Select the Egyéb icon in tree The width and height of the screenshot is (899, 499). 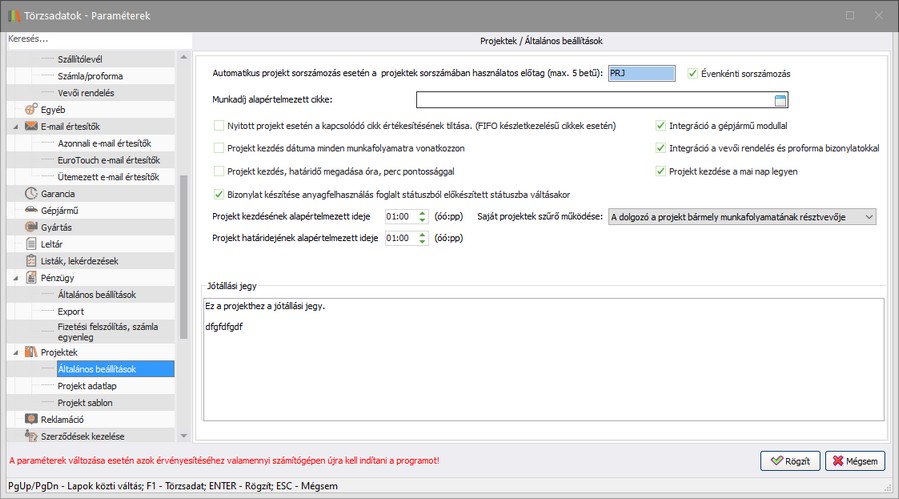[x=32, y=109]
